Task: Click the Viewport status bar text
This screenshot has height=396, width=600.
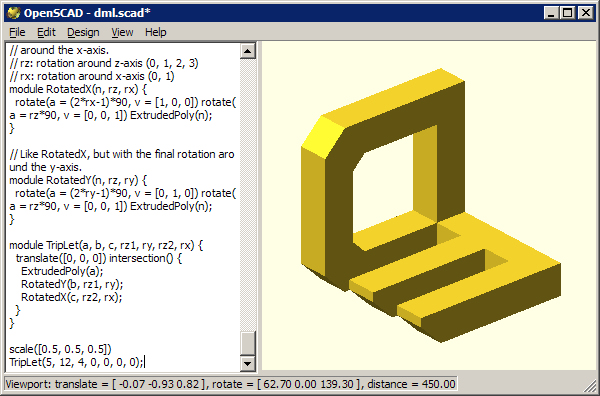Action: [x=230, y=384]
